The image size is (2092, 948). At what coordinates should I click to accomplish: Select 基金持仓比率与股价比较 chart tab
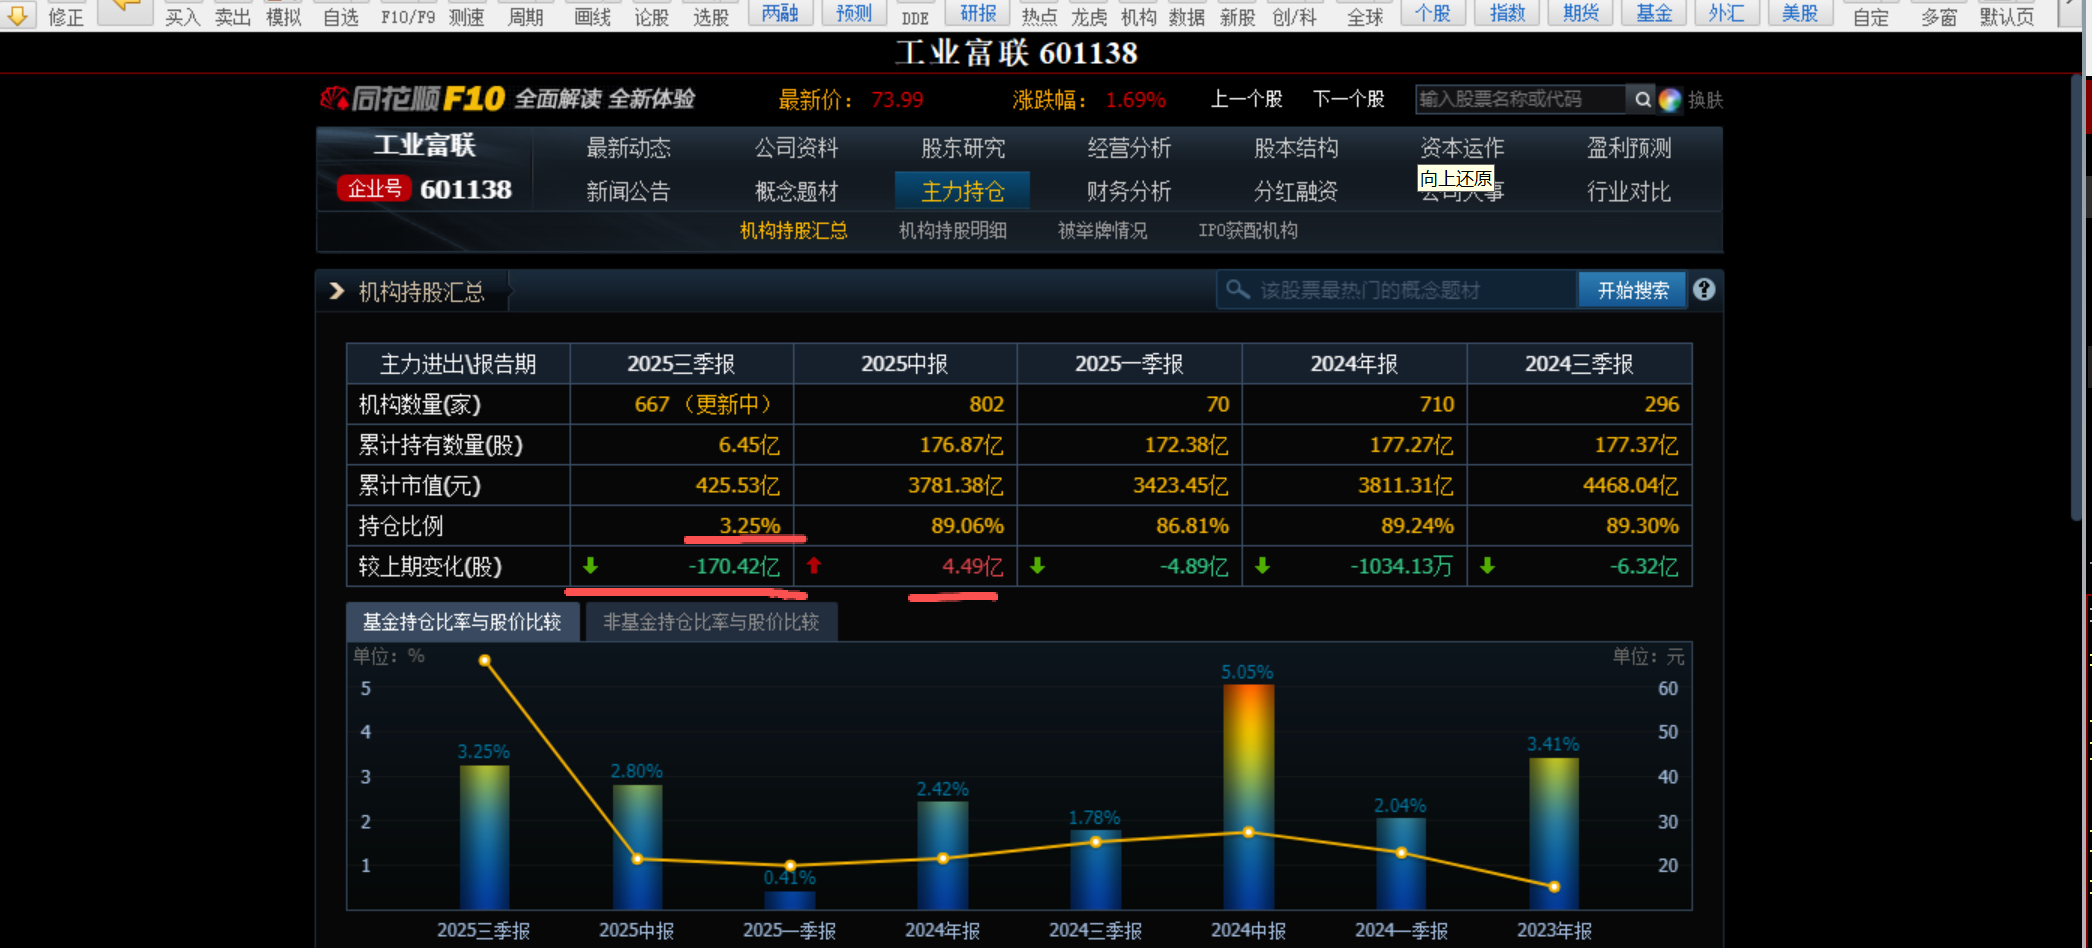pos(462,622)
